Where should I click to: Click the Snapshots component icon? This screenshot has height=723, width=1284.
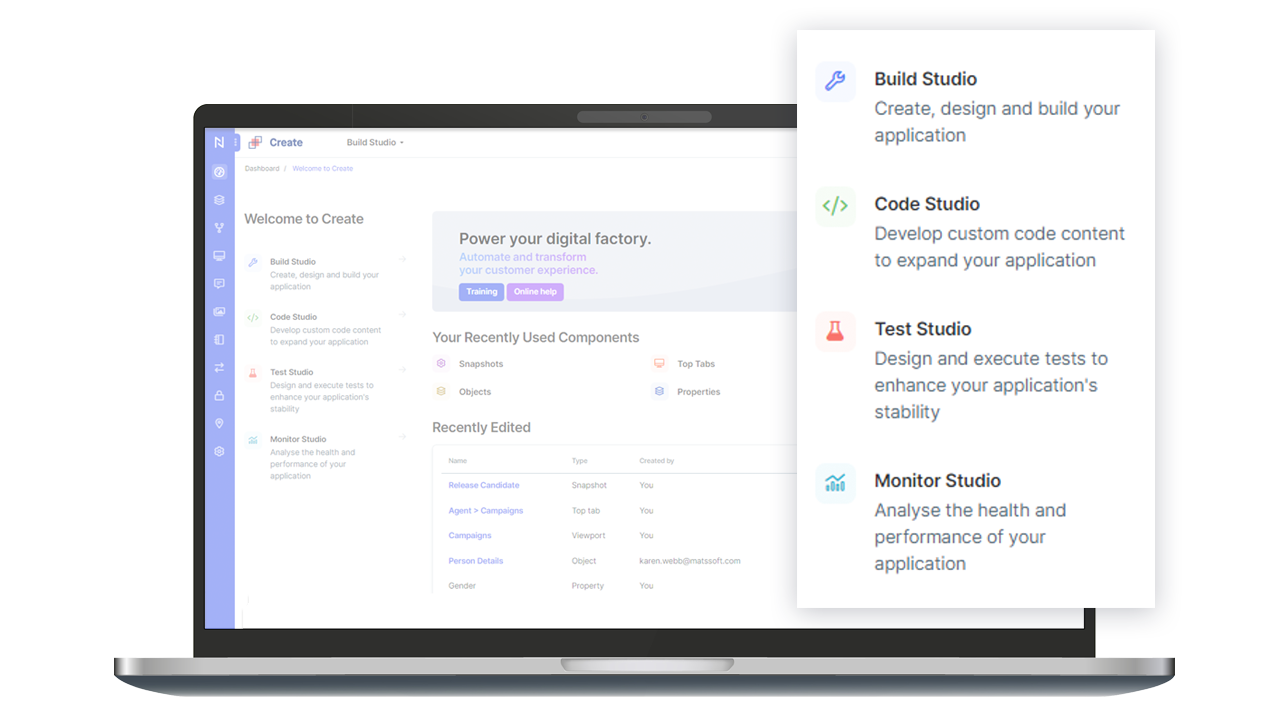[x=441, y=363]
